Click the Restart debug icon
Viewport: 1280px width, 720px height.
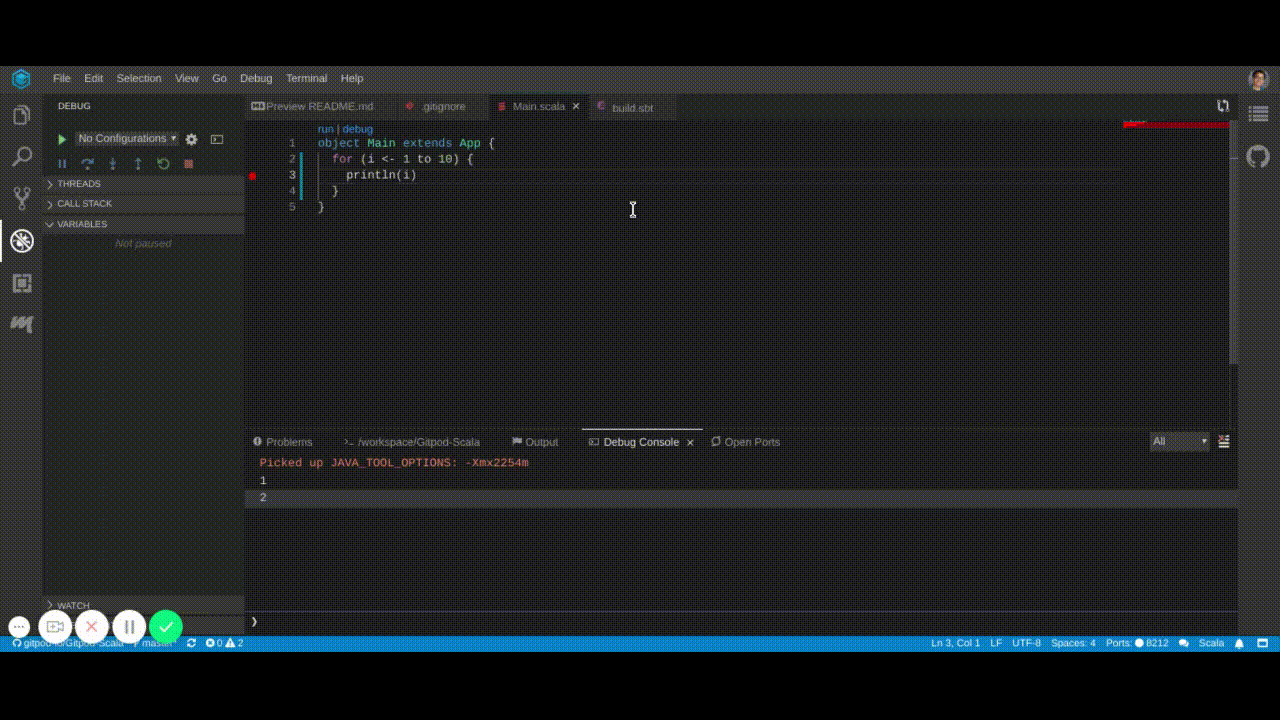tap(163, 163)
